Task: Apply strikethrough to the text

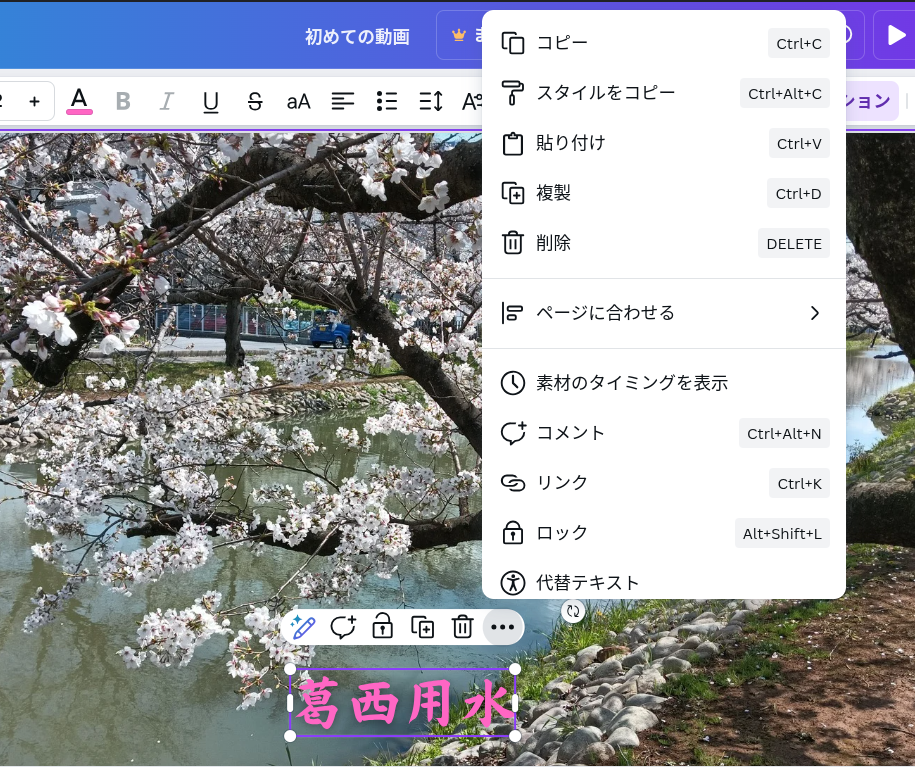Action: pyautogui.click(x=255, y=101)
